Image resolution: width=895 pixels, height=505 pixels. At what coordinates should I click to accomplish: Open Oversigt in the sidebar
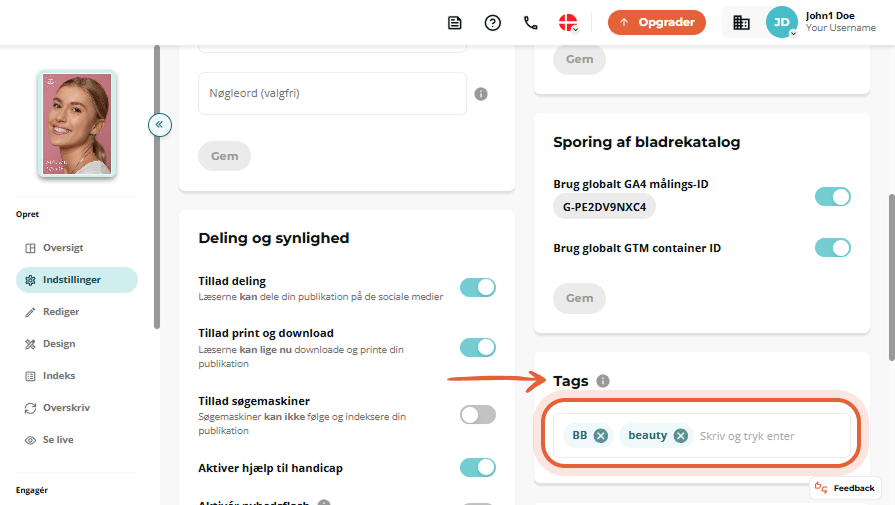(x=77, y=248)
